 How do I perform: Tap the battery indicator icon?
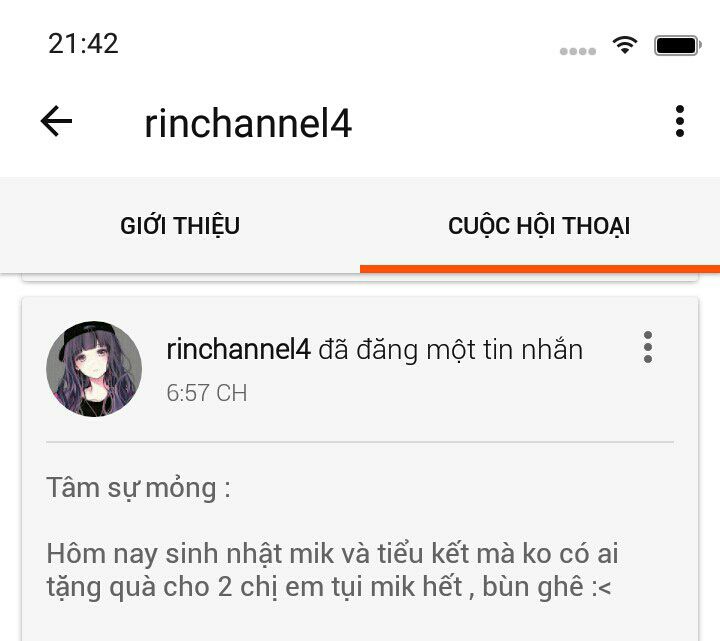[678, 45]
